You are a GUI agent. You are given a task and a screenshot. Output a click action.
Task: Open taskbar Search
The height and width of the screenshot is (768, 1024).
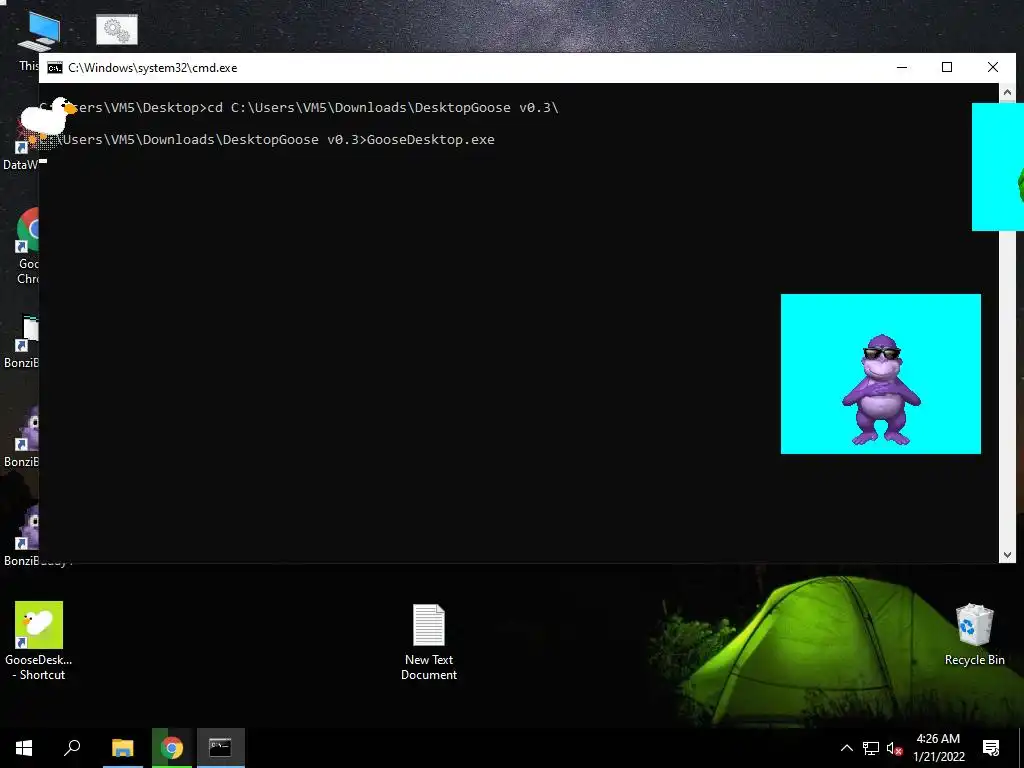[x=72, y=748]
